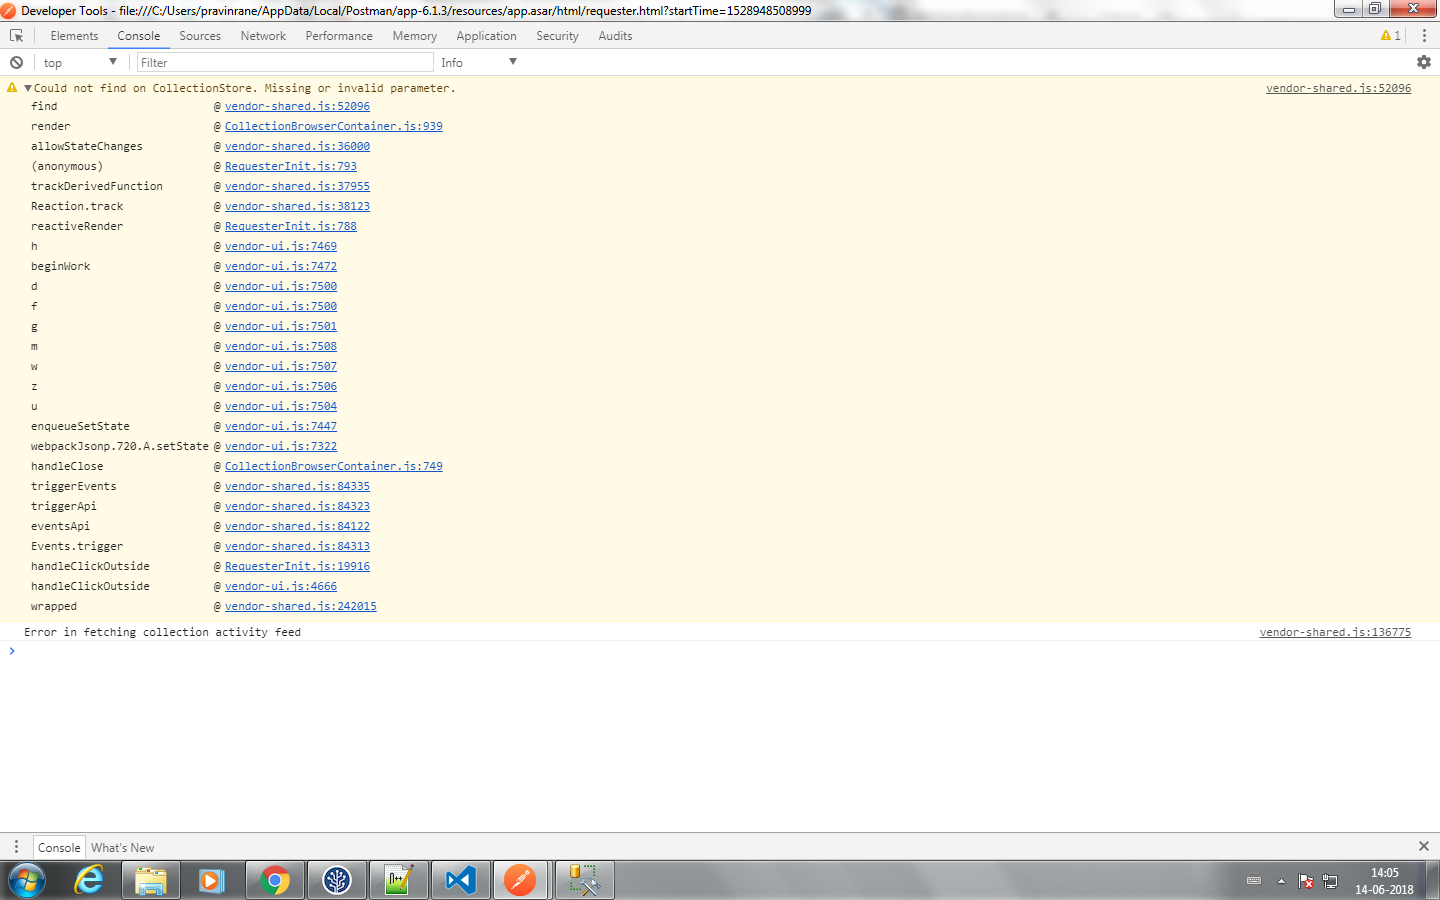Switch to the Network tab
The image size is (1440, 900).
(x=263, y=35)
